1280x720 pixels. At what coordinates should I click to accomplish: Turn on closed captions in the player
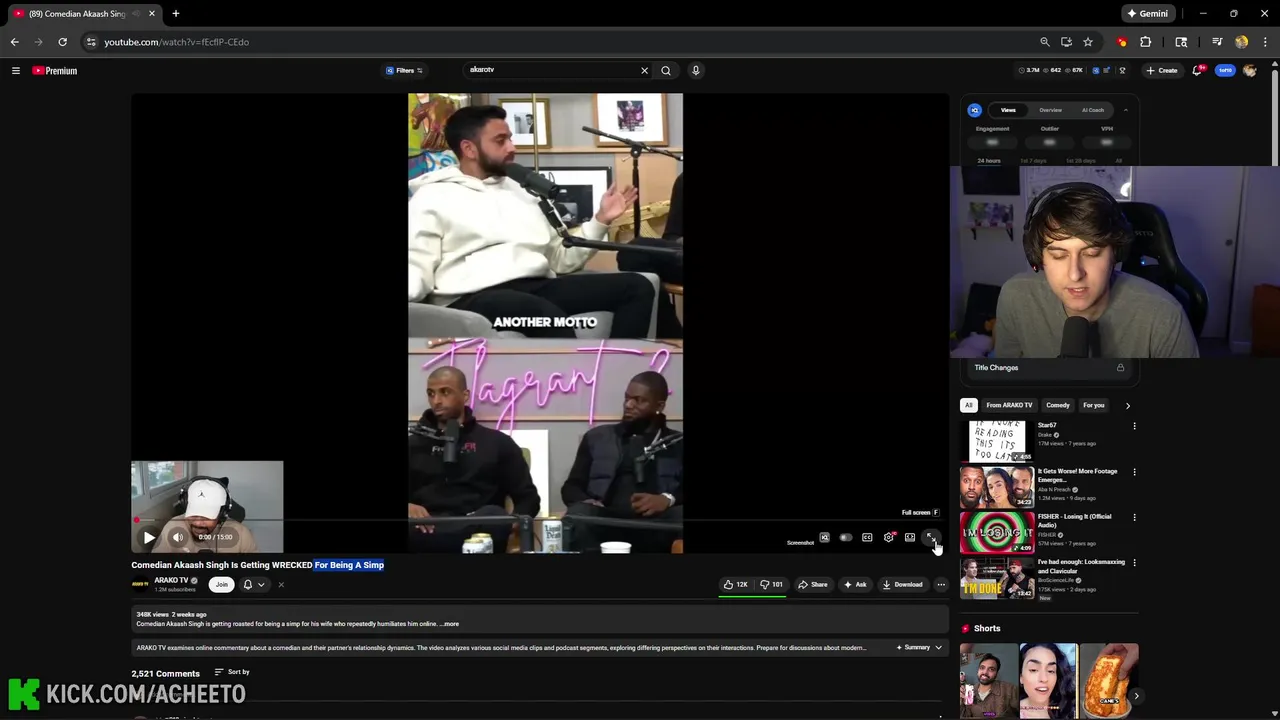pos(867,537)
